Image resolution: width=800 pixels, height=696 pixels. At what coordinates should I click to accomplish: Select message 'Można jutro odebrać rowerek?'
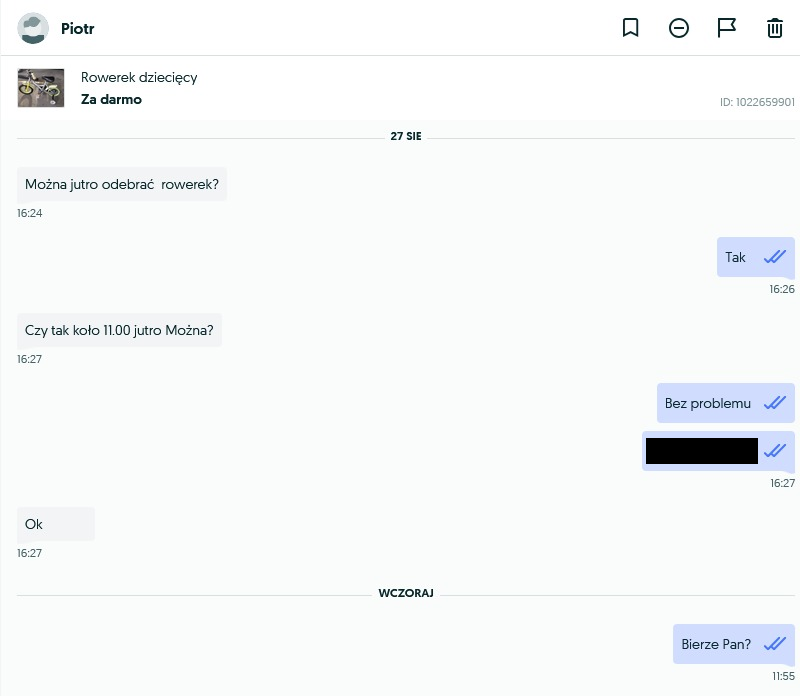(x=122, y=184)
